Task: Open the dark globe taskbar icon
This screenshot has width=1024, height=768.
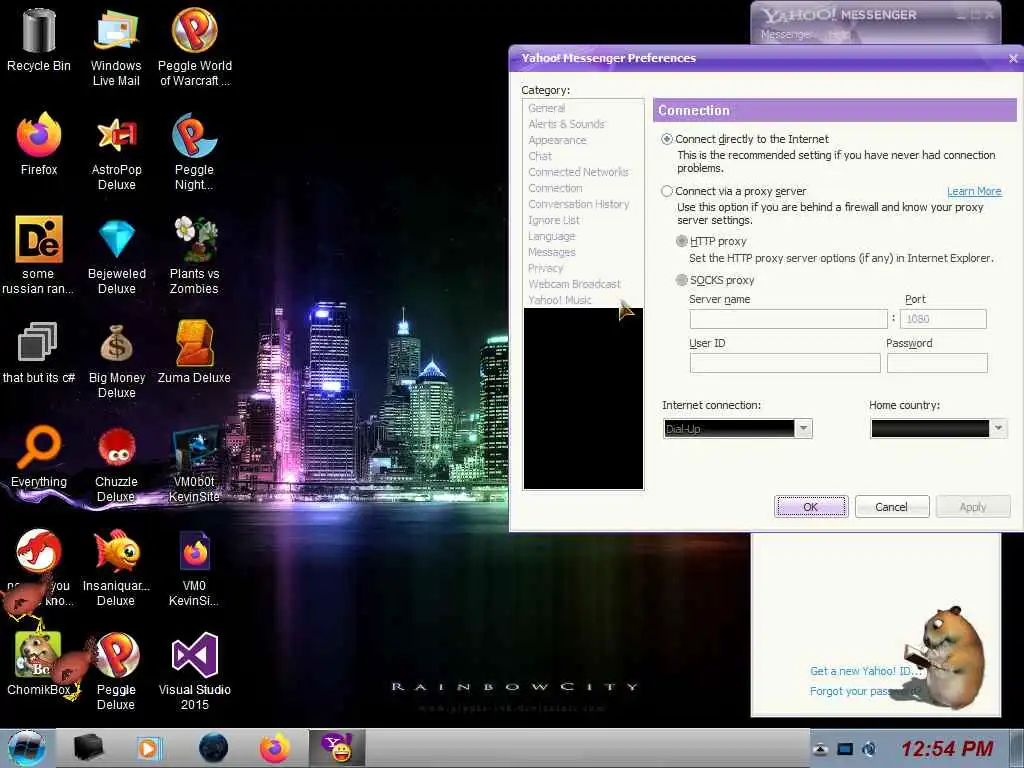Action: click(x=213, y=748)
